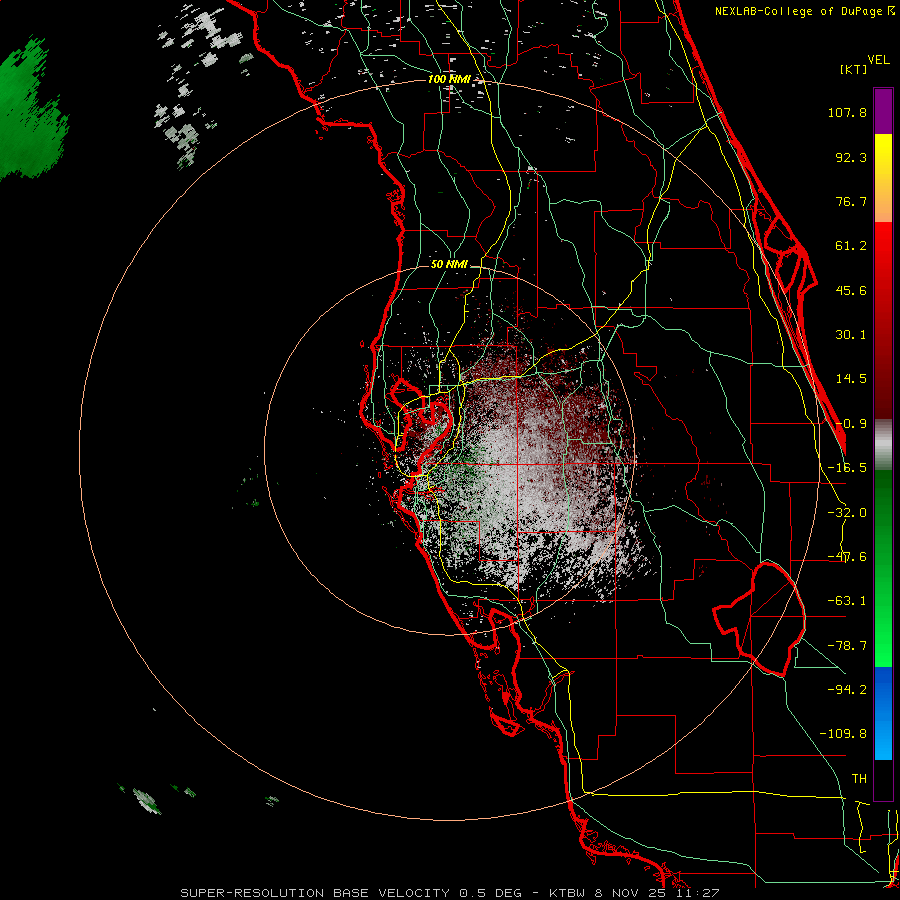This screenshot has width=900, height=900.
Task: Click the 76.7 legend value
Action: [x=851, y=201]
